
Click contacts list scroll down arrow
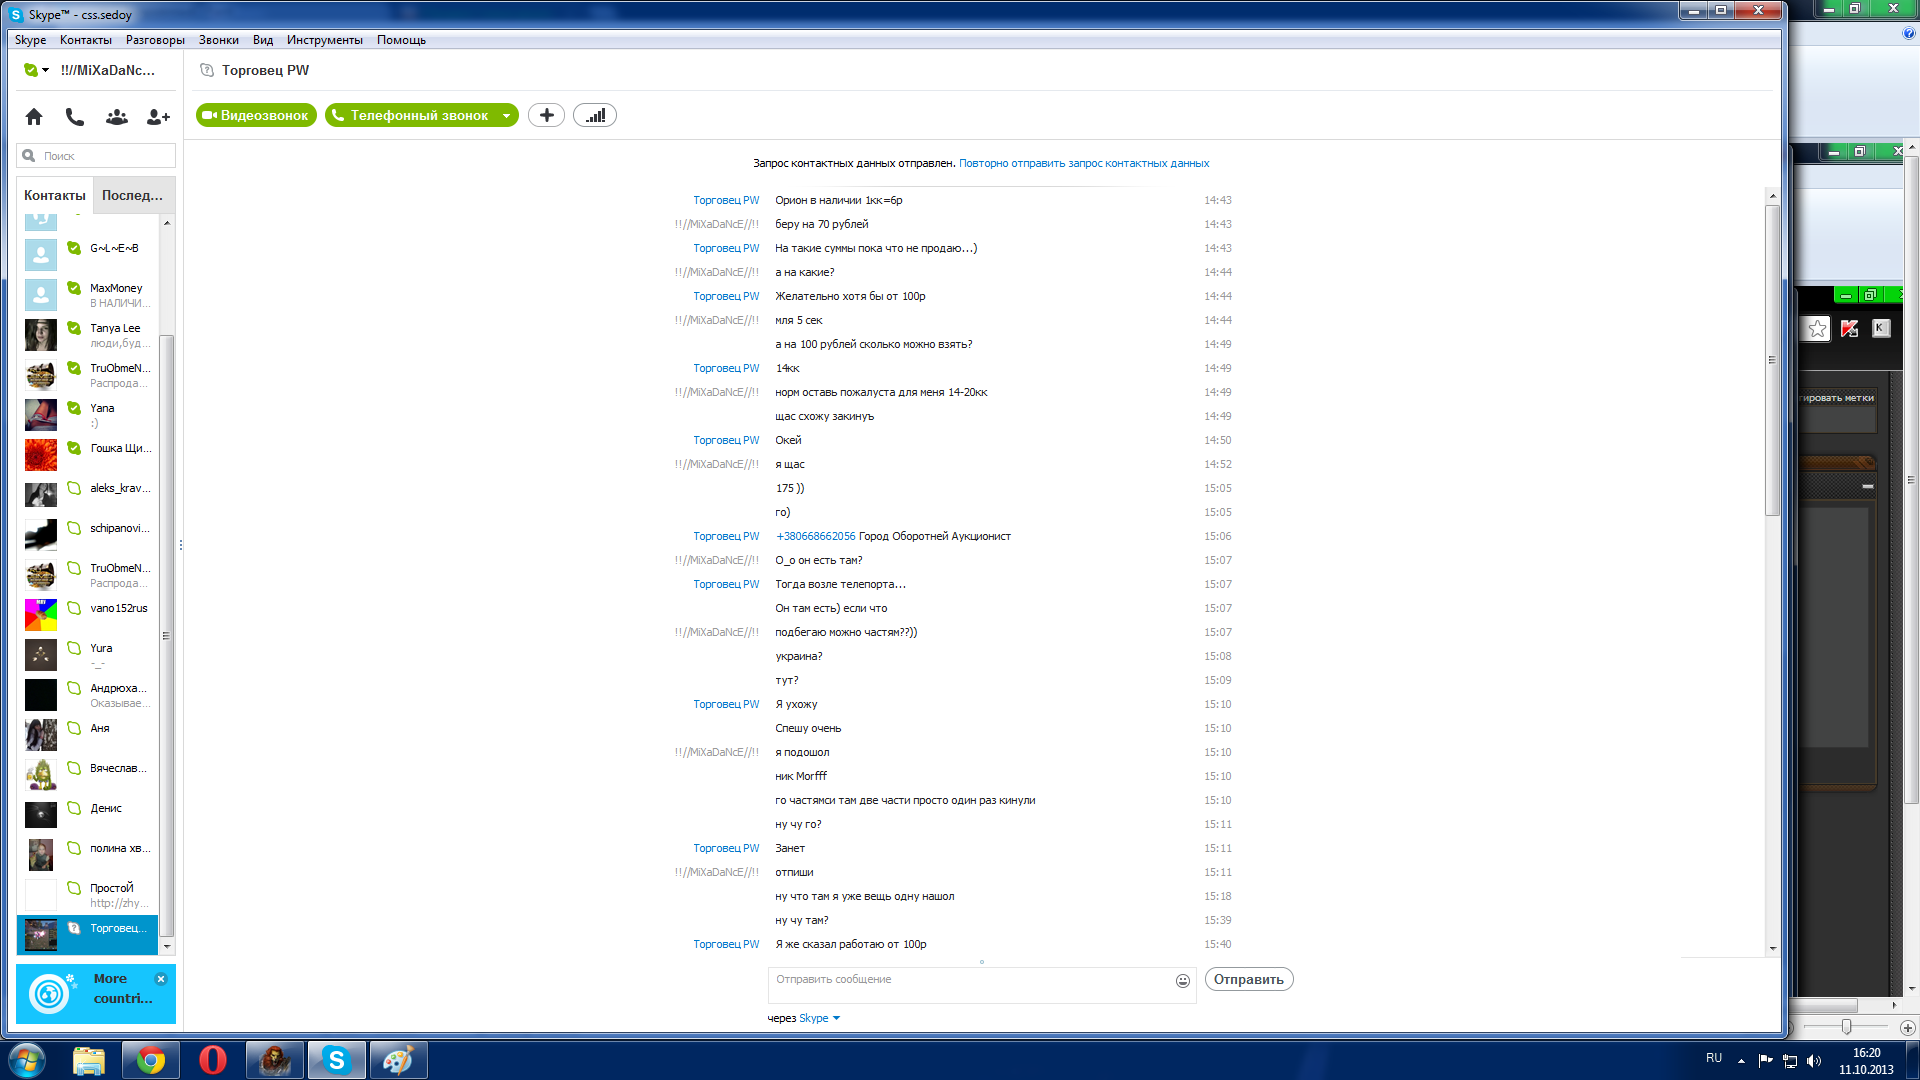click(167, 946)
